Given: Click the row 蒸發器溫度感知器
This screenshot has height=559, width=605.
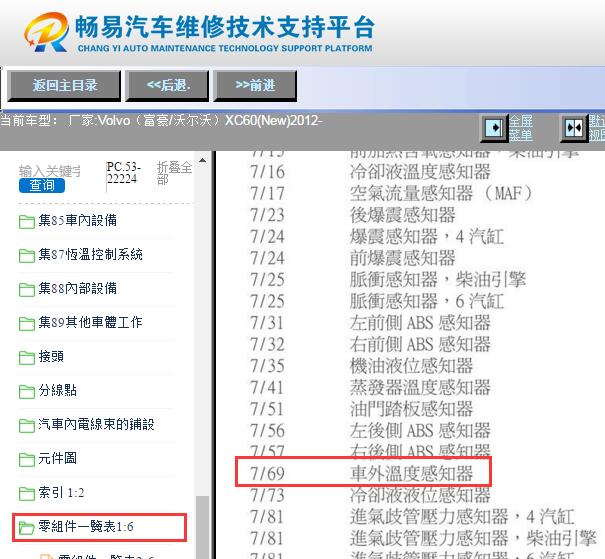Looking at the screenshot, I should click(x=370, y=388).
